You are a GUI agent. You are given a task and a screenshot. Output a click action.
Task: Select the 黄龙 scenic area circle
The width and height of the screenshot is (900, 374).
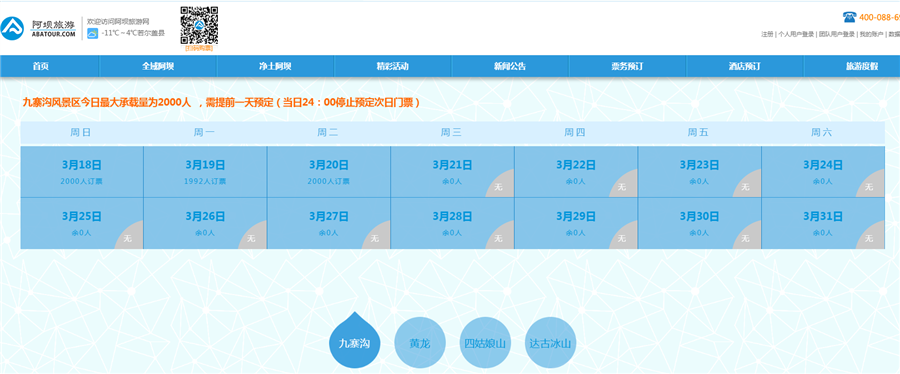click(x=420, y=343)
